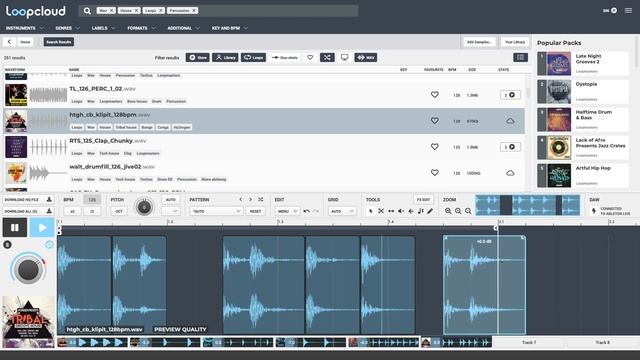Expand the Additional dropdown
The width and height of the screenshot is (640, 360).
(183, 28)
